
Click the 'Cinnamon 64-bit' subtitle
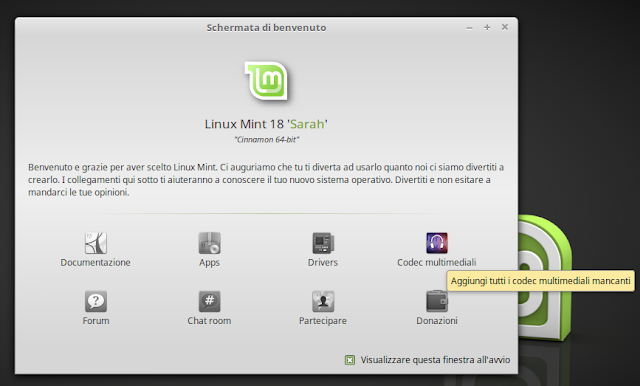click(x=267, y=140)
